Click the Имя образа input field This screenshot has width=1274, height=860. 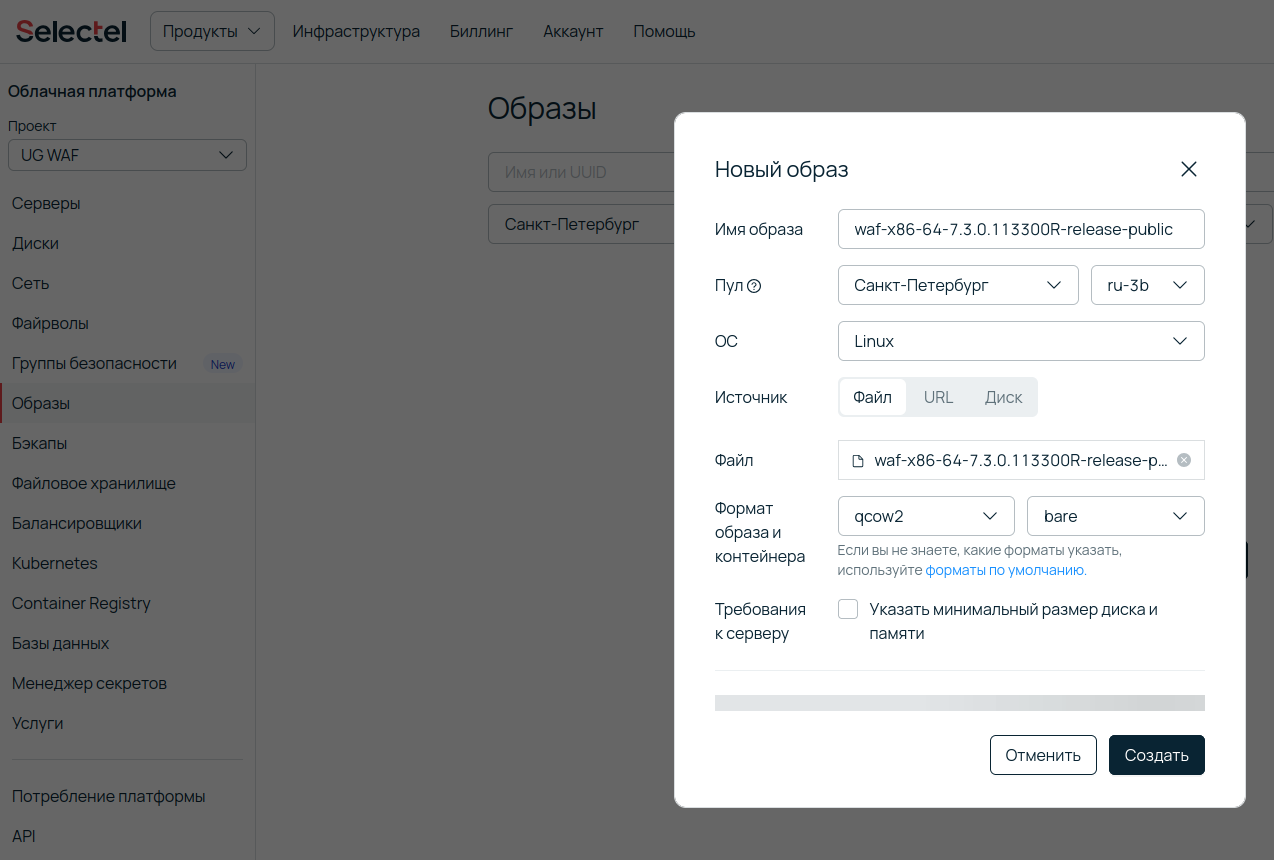click(x=1020, y=229)
